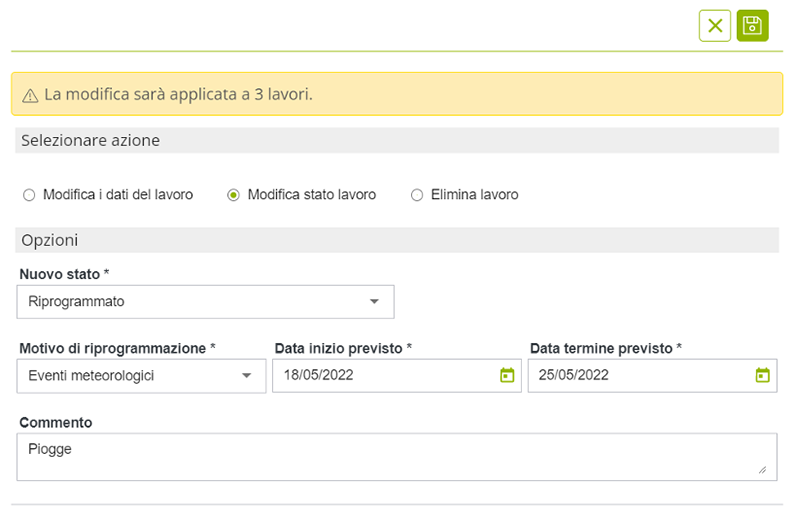Click the end date field showing 25/05/2022
The image size is (795, 520).
[640, 376]
